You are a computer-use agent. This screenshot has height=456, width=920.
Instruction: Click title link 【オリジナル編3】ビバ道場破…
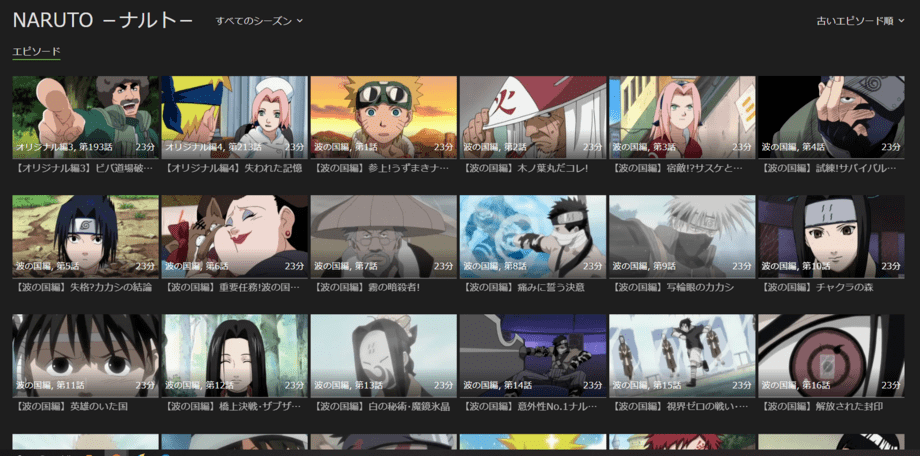(x=83, y=168)
